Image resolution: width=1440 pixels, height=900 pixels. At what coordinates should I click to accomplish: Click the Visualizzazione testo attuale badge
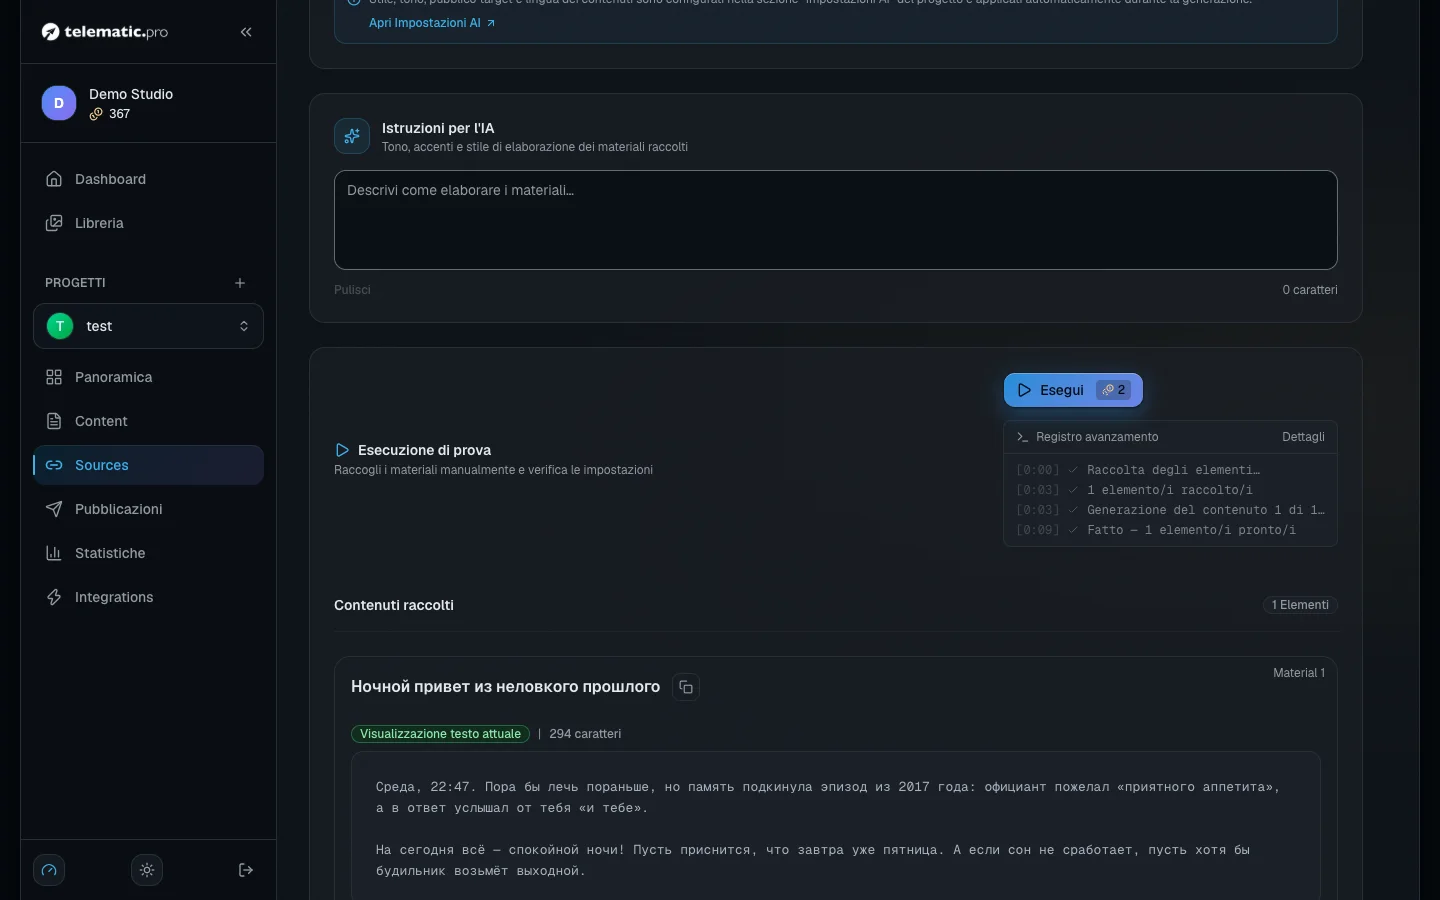[440, 734]
